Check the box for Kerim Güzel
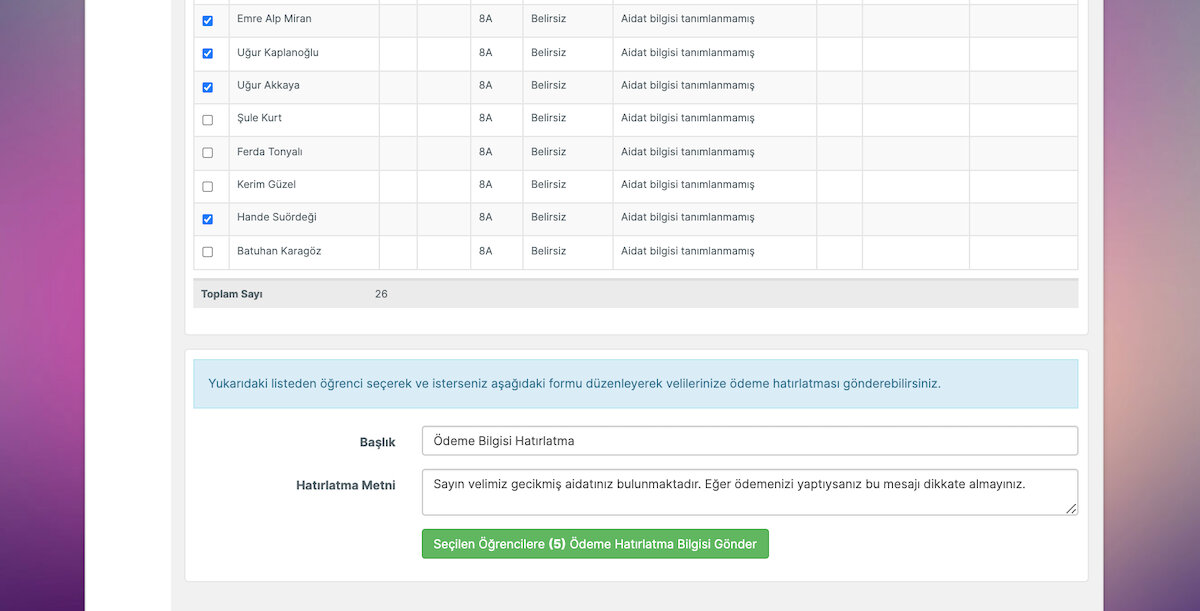 208,186
